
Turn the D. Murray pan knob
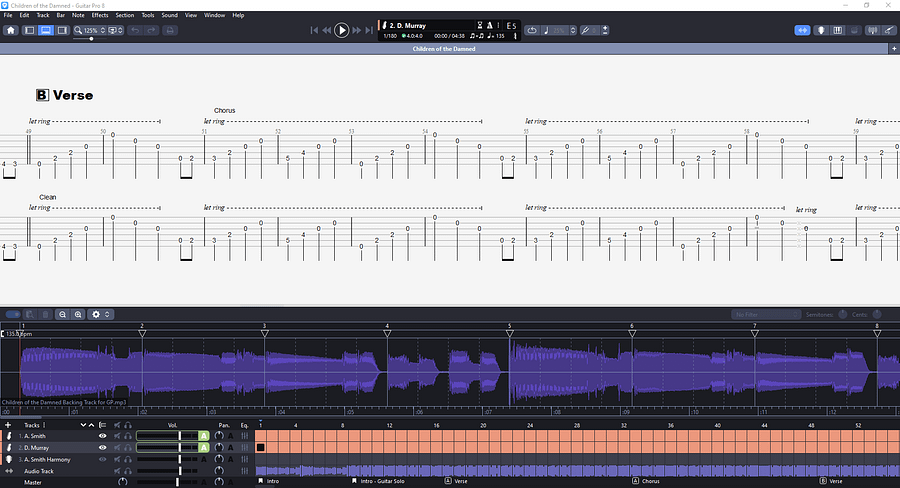[219, 447]
